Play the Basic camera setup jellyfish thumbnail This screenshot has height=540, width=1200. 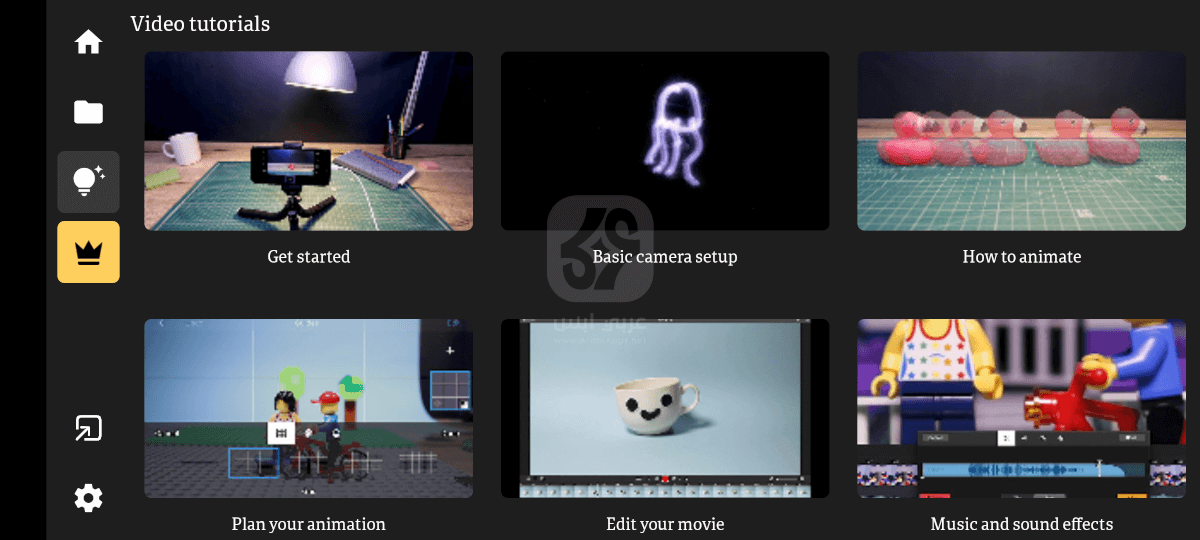pyautogui.click(x=665, y=141)
